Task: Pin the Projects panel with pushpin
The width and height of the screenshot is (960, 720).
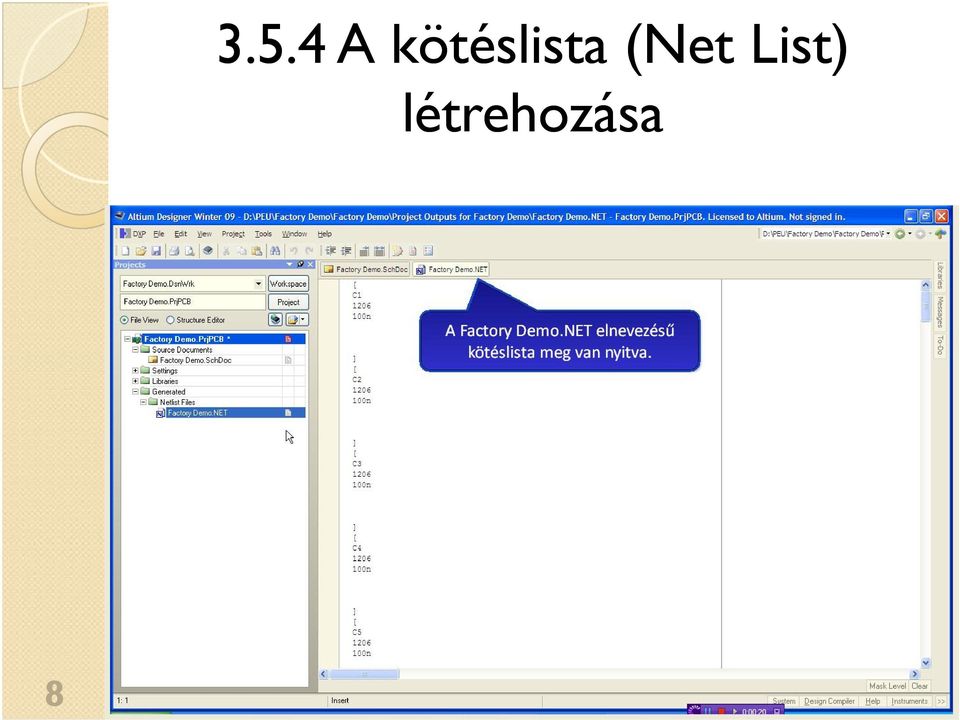Action: (x=300, y=264)
